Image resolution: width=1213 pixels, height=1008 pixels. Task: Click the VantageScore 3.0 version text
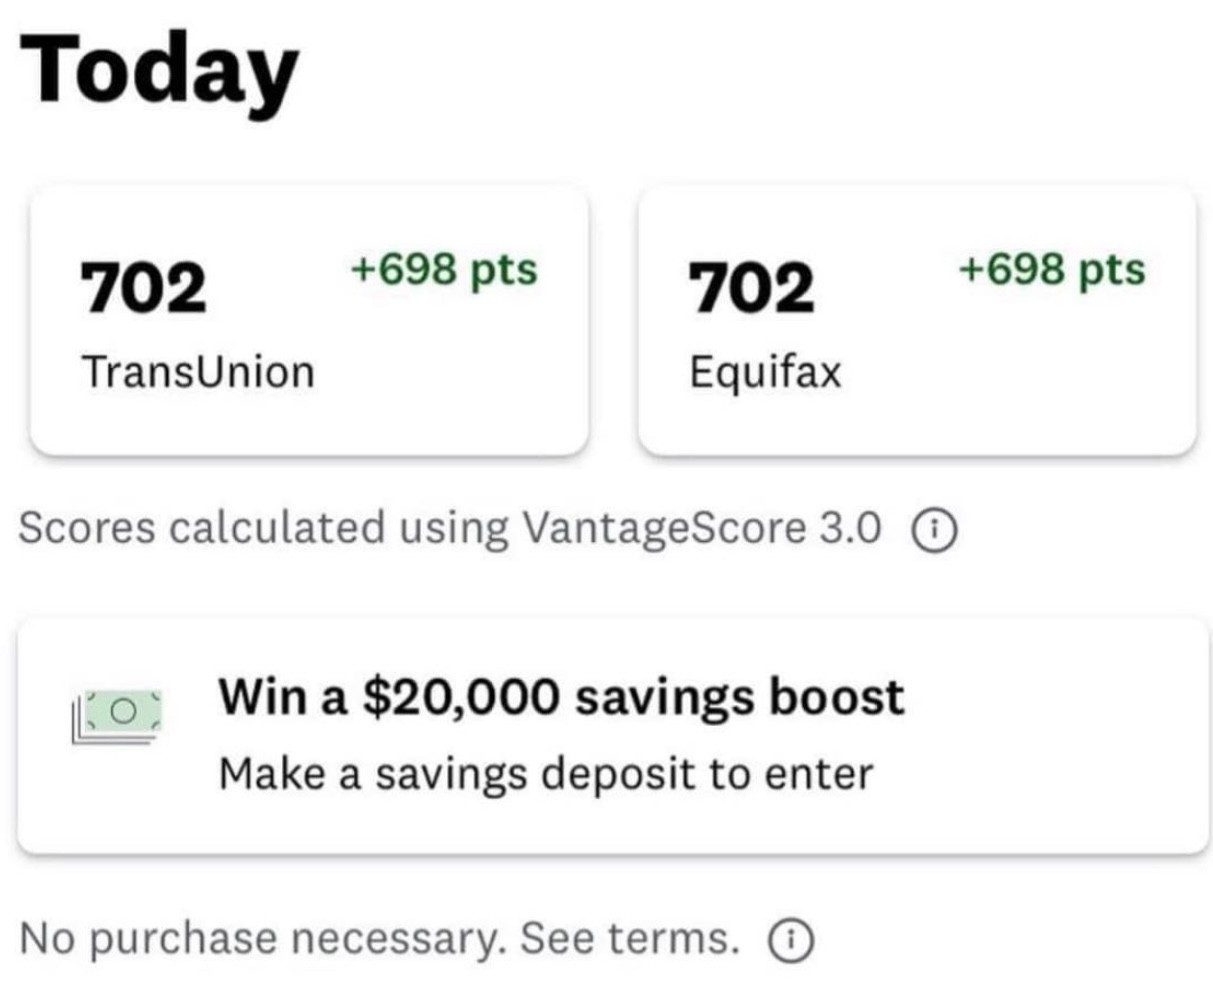click(702, 528)
